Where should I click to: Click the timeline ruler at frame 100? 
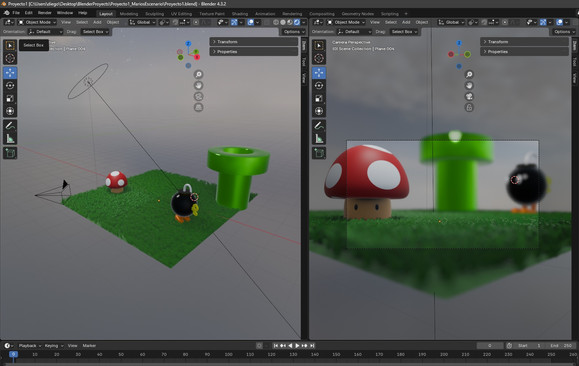[x=229, y=354]
